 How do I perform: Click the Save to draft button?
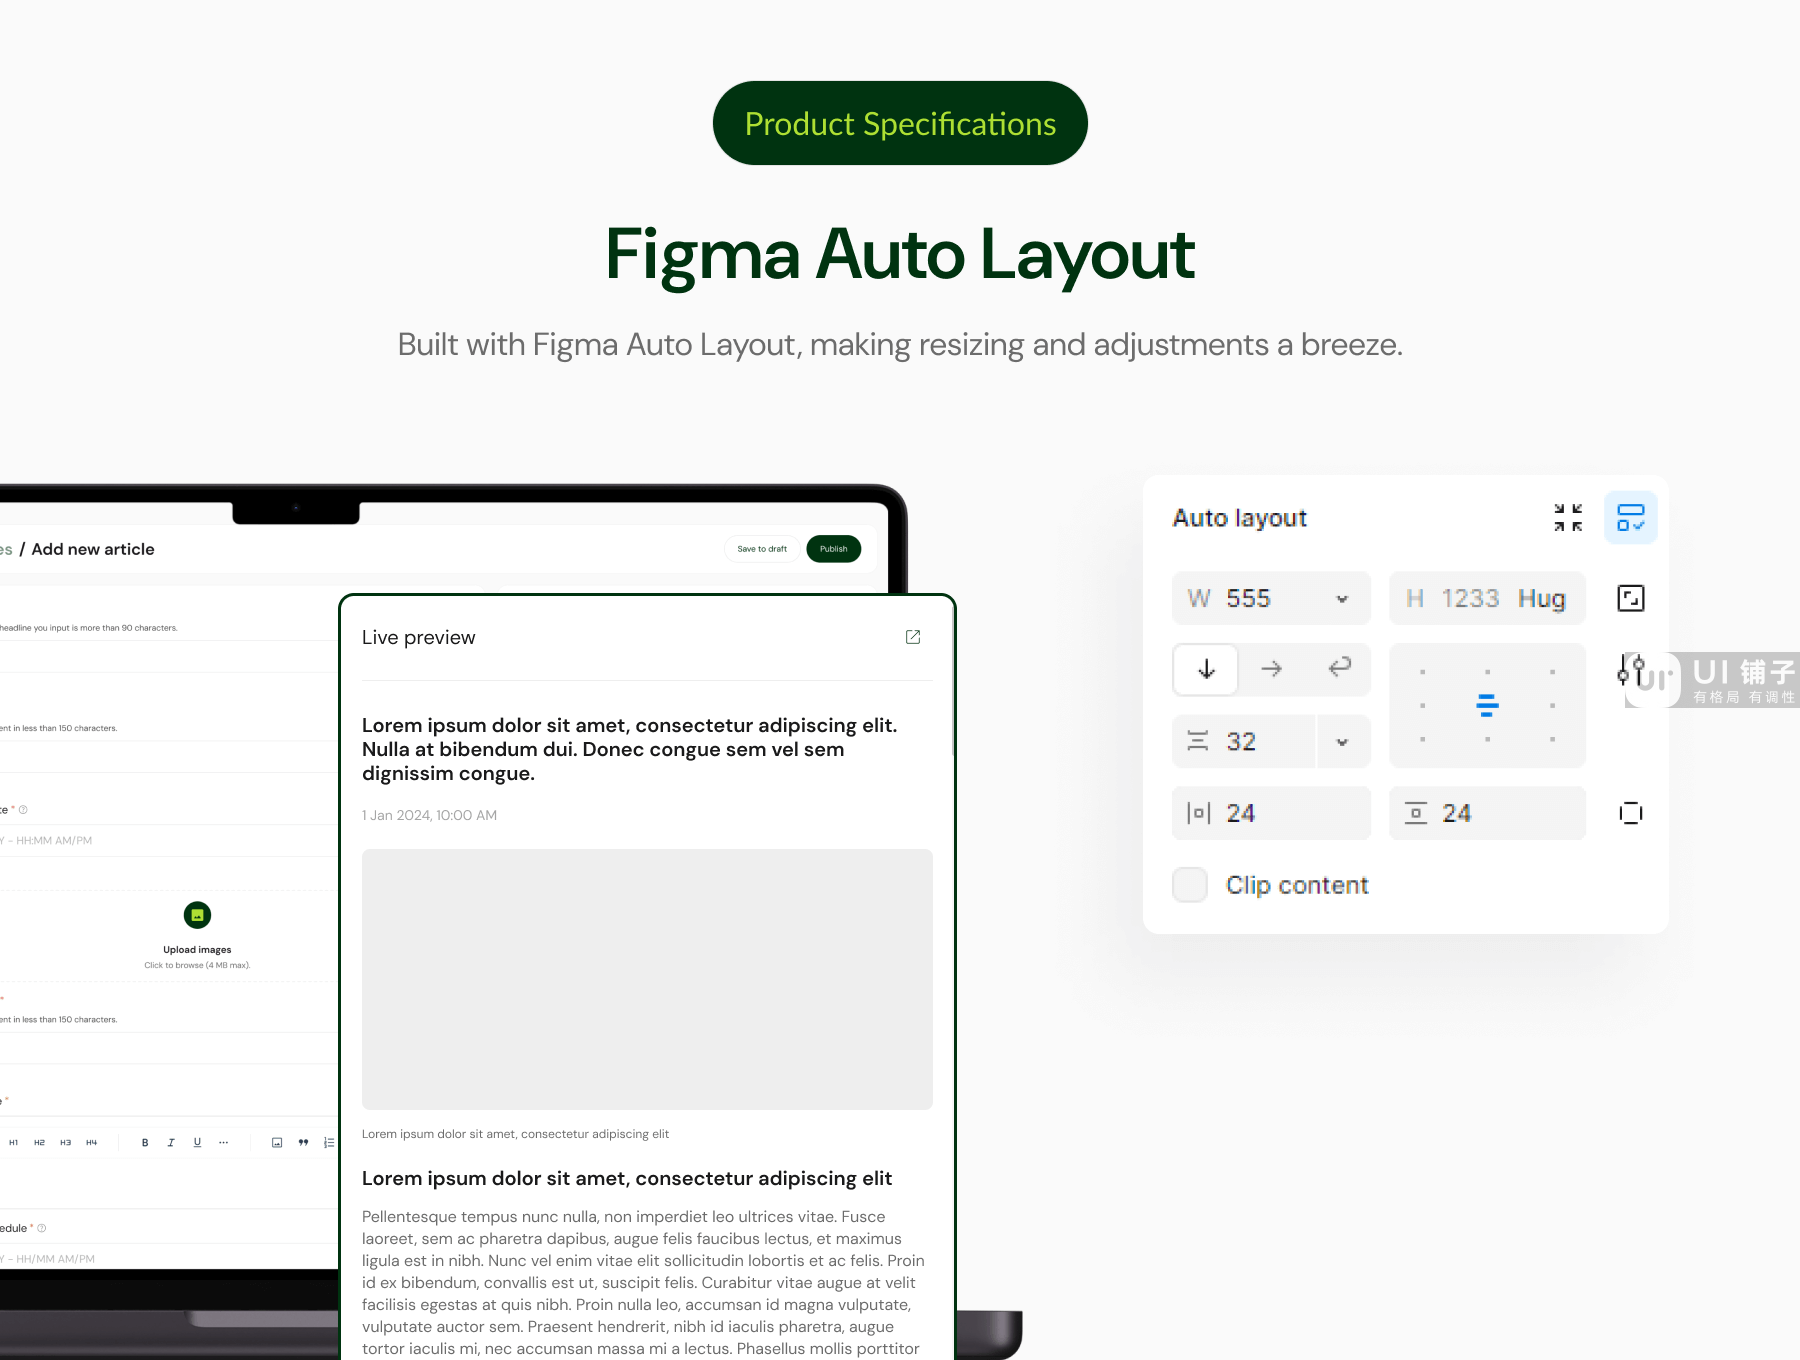tap(762, 549)
